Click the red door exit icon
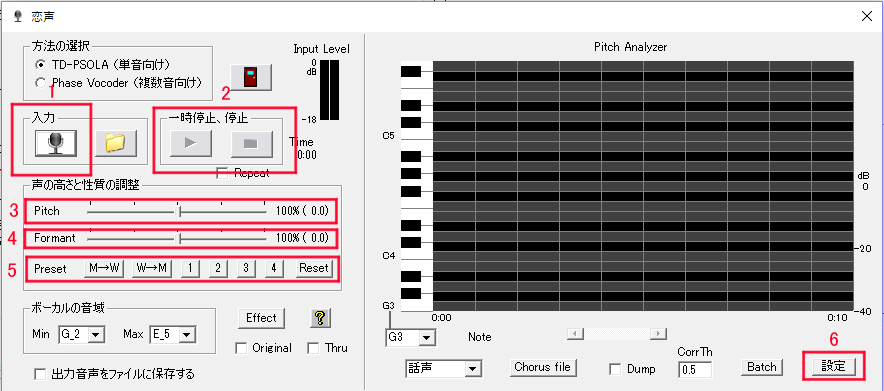Screen dimensions: 884x391 pyautogui.click(x=251, y=77)
